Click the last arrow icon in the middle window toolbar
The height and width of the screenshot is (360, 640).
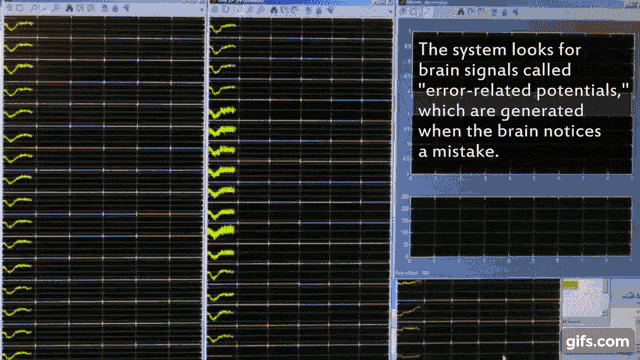tap(331, 9)
